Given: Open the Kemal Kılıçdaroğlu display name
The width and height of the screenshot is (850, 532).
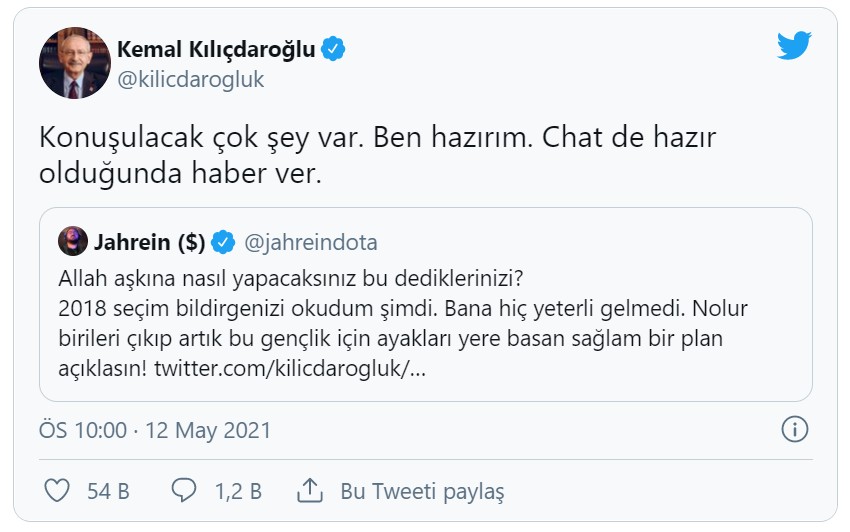Looking at the screenshot, I should (x=216, y=49).
